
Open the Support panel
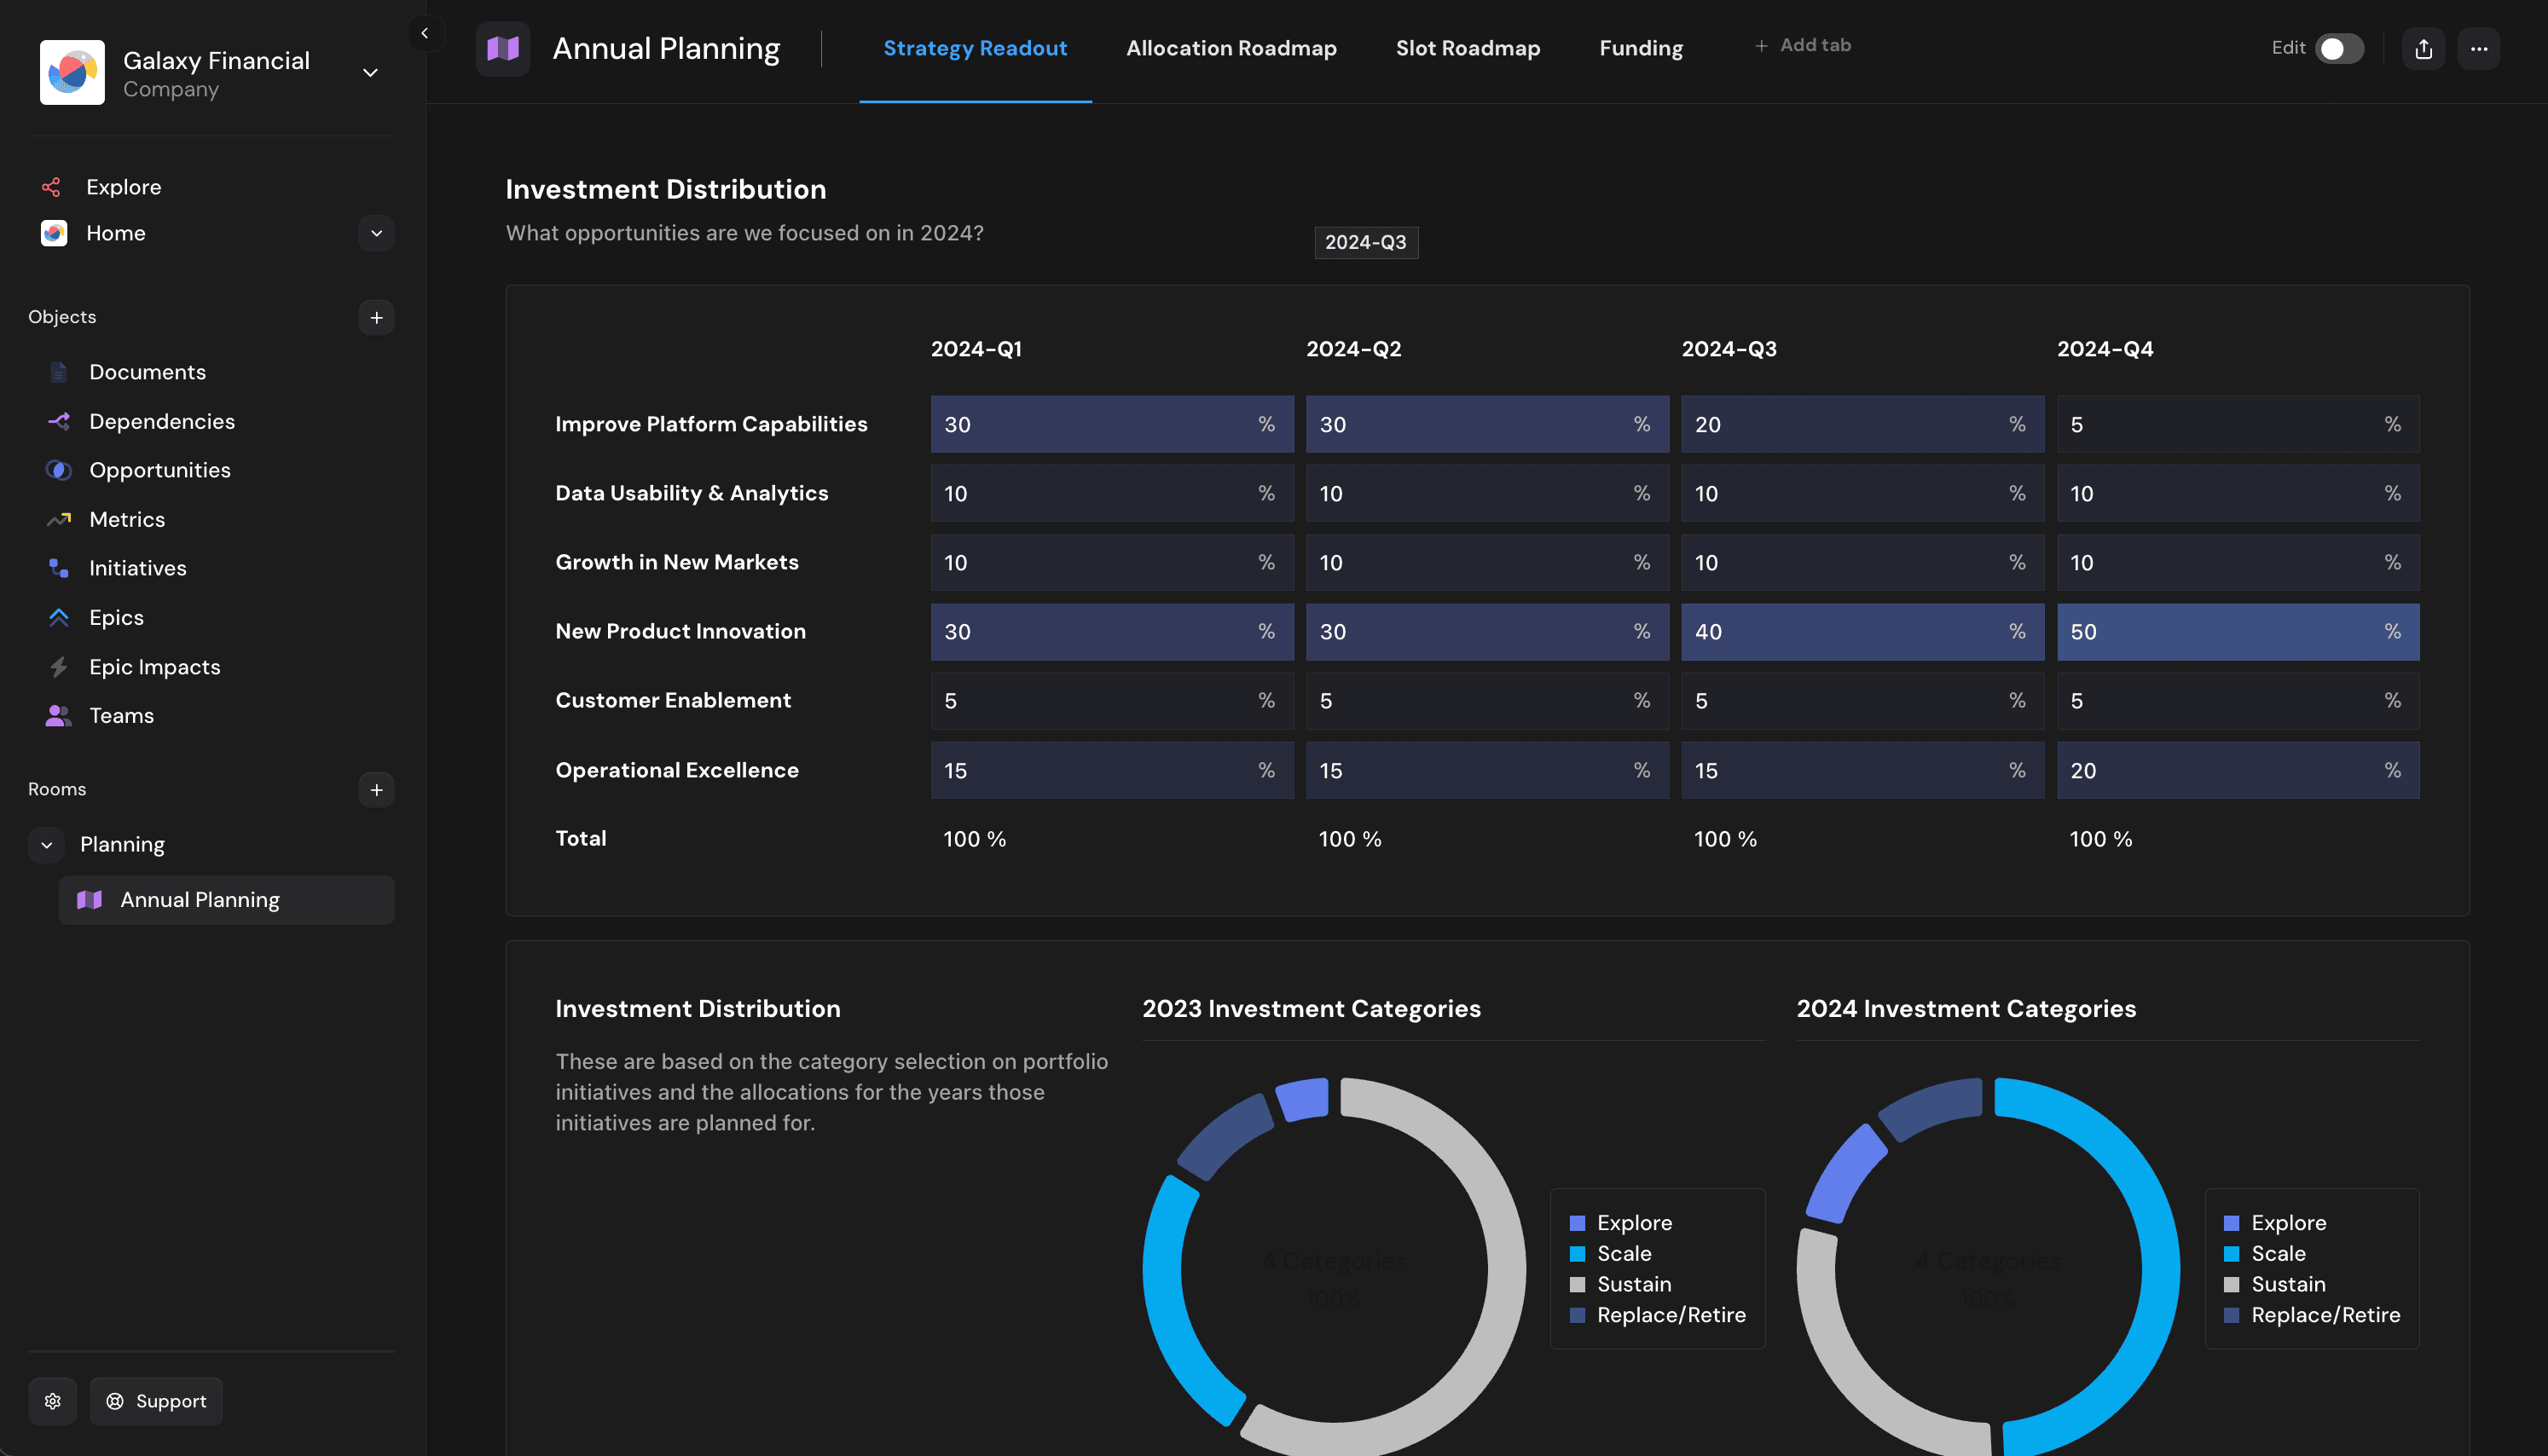pyautogui.click(x=155, y=1400)
